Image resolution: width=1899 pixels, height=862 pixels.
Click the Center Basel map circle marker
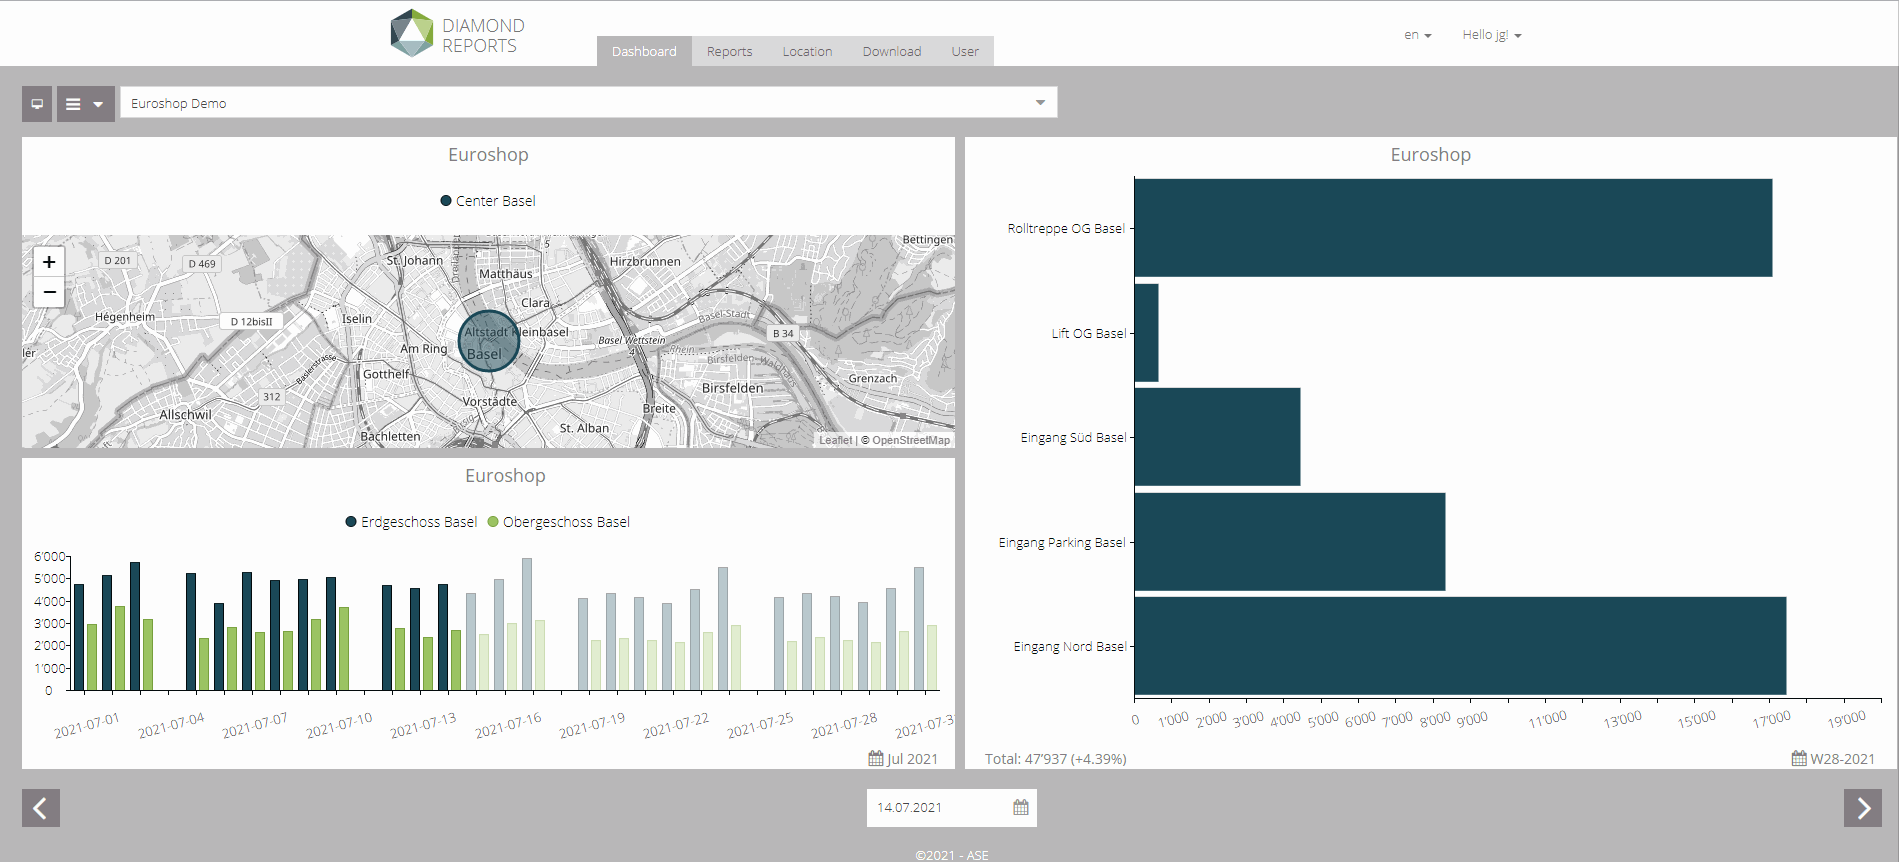click(489, 341)
